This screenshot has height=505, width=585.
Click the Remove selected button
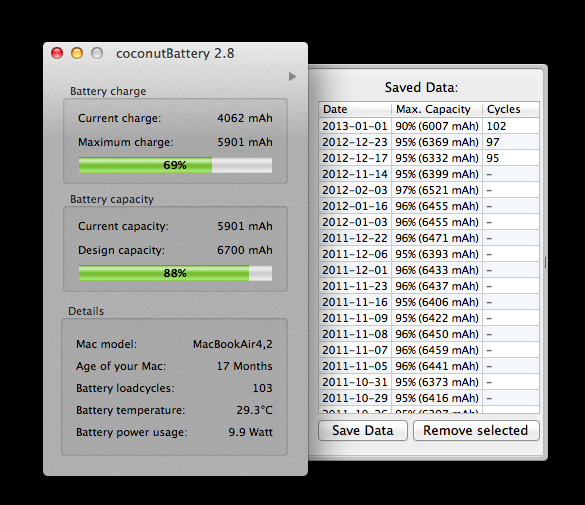click(476, 430)
